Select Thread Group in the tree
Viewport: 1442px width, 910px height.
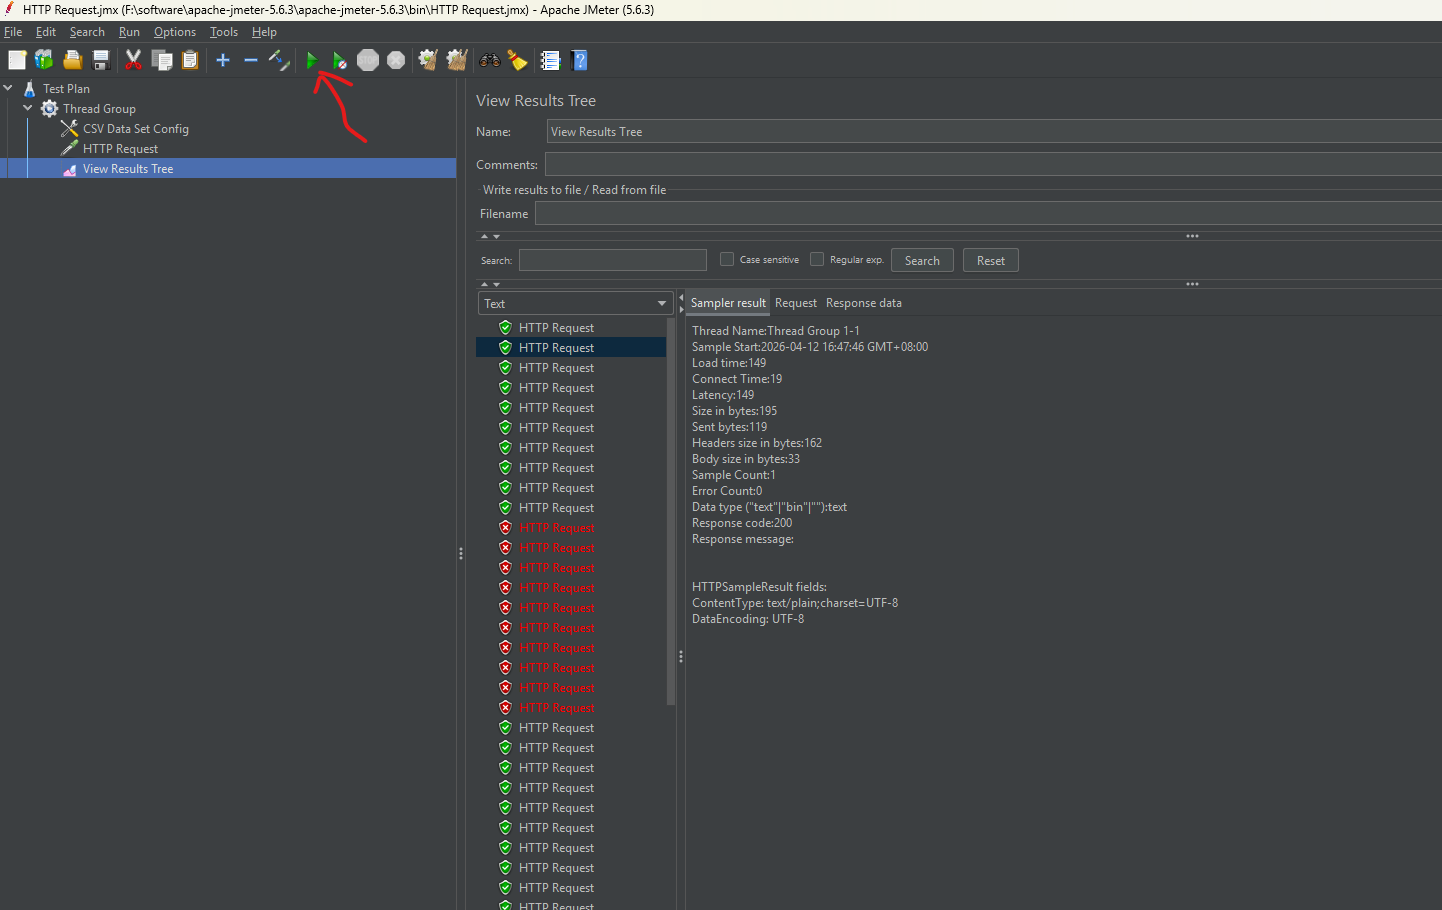99,108
